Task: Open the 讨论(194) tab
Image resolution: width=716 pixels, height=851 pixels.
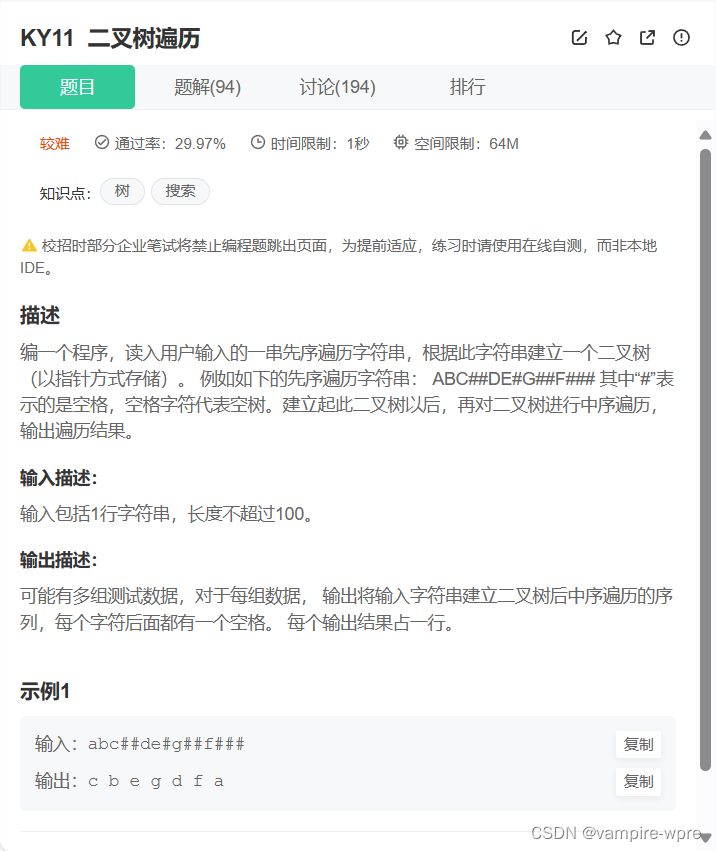Action: [337, 87]
